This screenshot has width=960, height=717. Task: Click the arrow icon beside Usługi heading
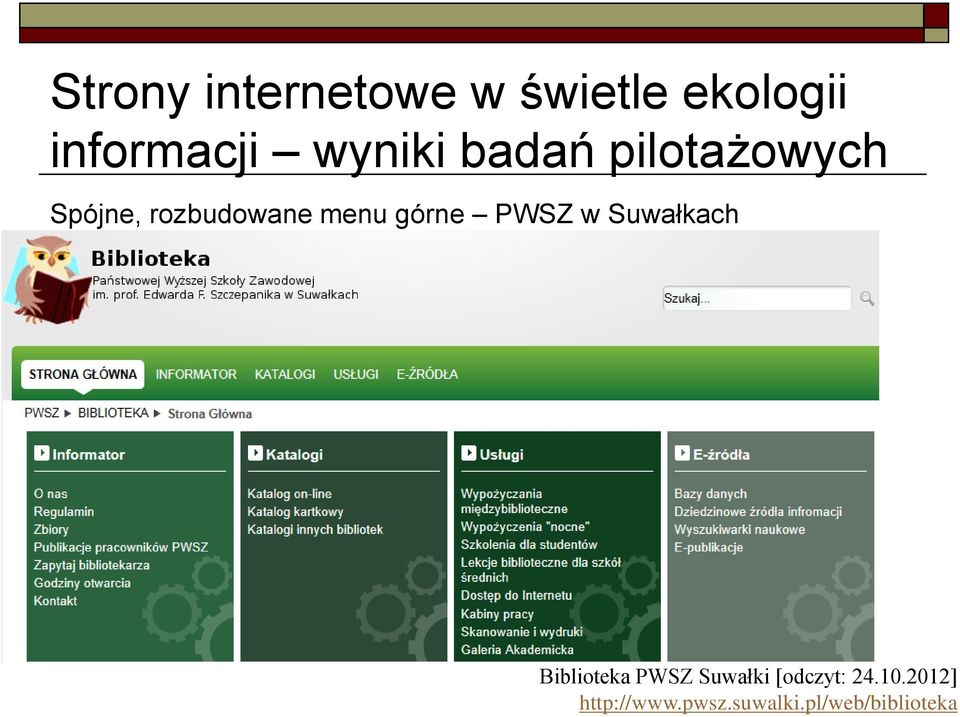tap(468, 453)
